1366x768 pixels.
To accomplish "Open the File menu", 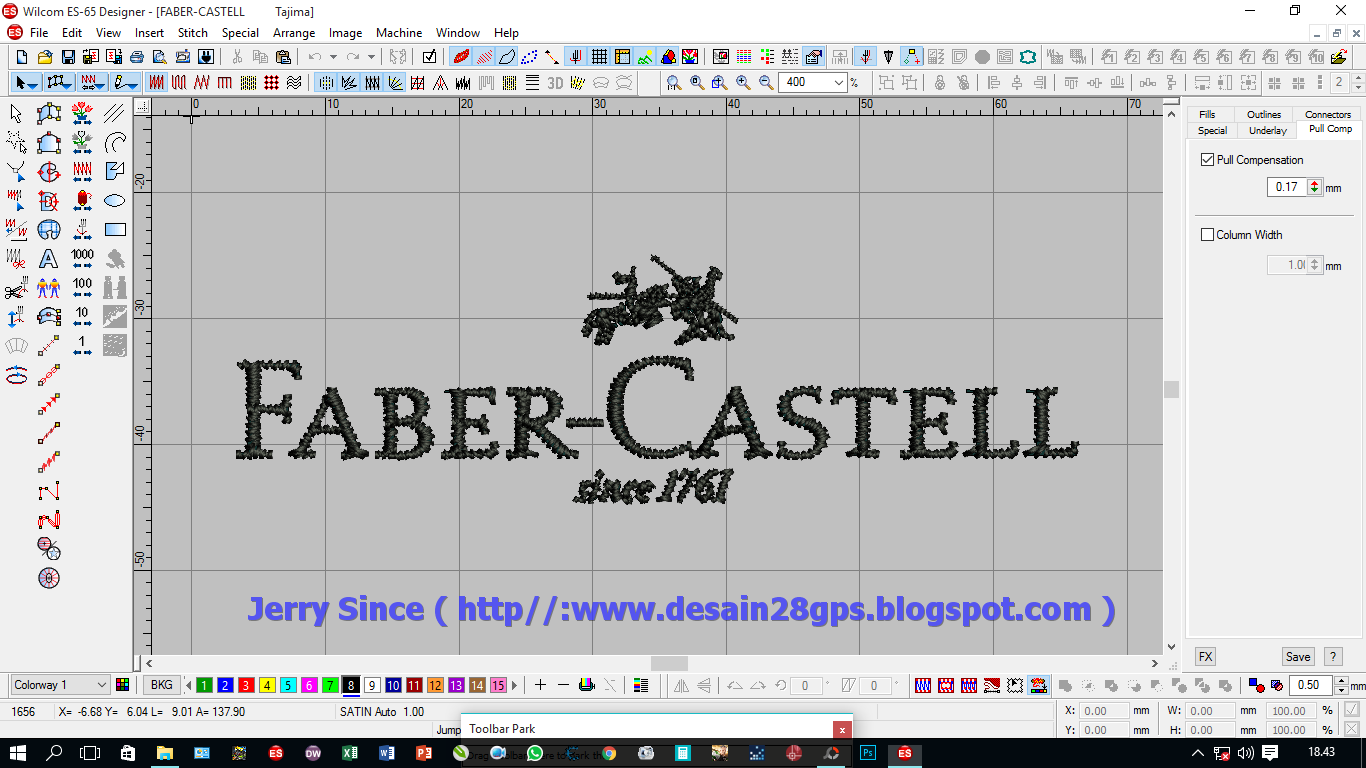I will [x=39, y=33].
